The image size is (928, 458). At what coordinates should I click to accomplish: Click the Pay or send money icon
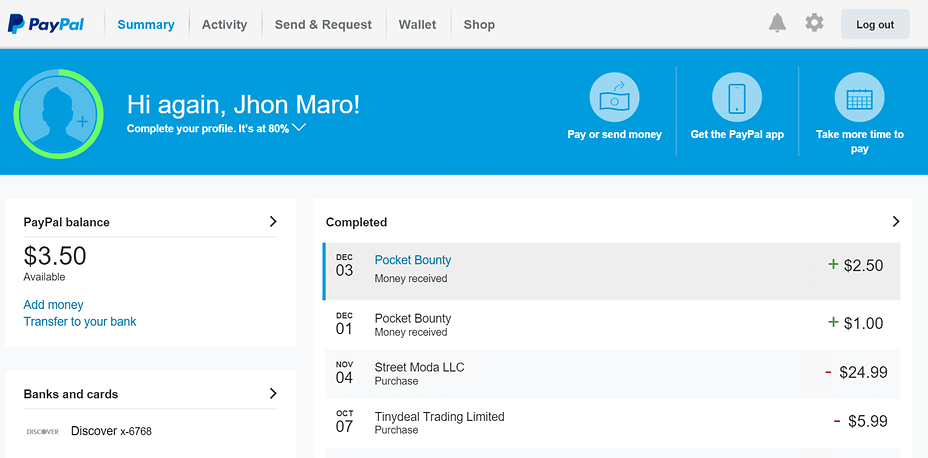pos(614,97)
